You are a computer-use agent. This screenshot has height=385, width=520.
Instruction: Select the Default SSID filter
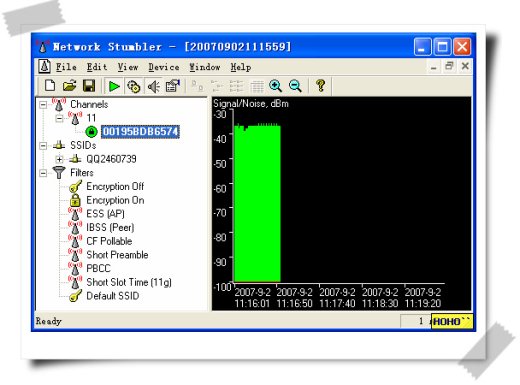coord(112,296)
